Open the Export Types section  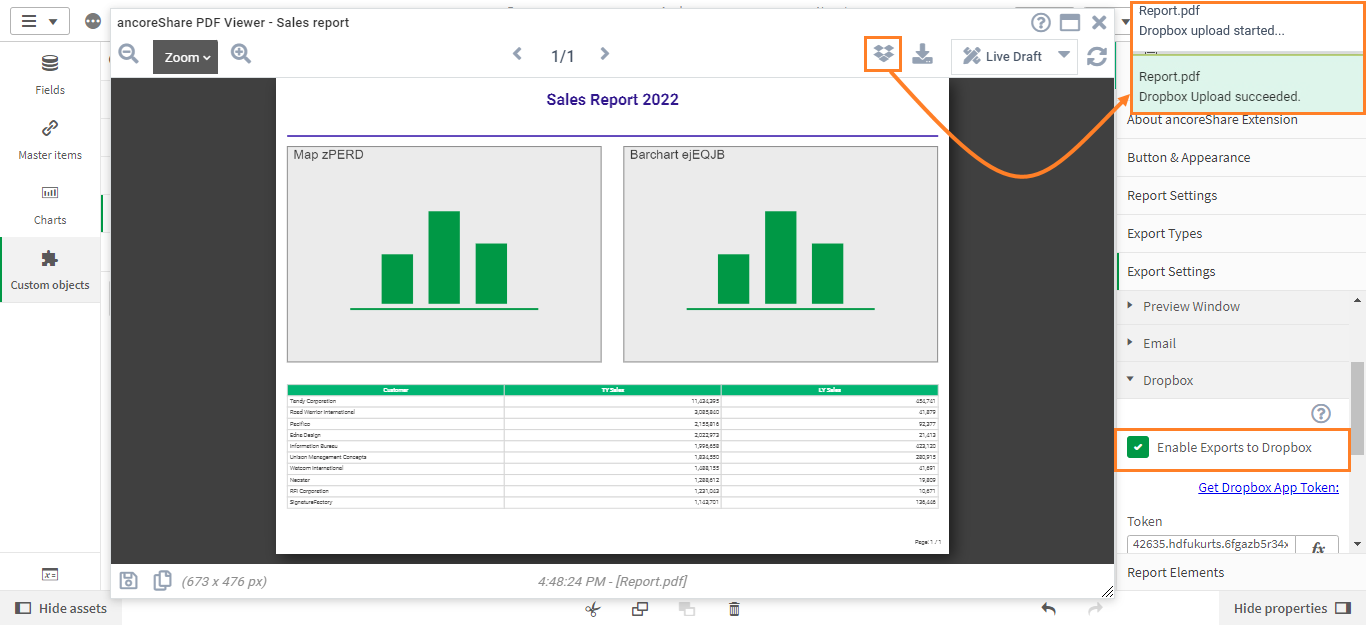(x=1241, y=233)
